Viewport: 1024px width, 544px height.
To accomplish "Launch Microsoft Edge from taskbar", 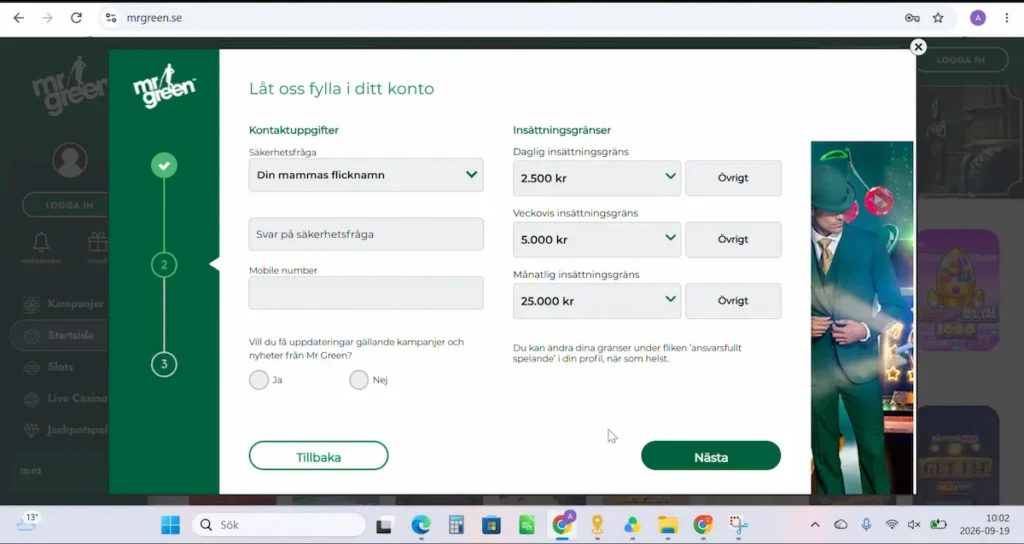I will point(421,525).
